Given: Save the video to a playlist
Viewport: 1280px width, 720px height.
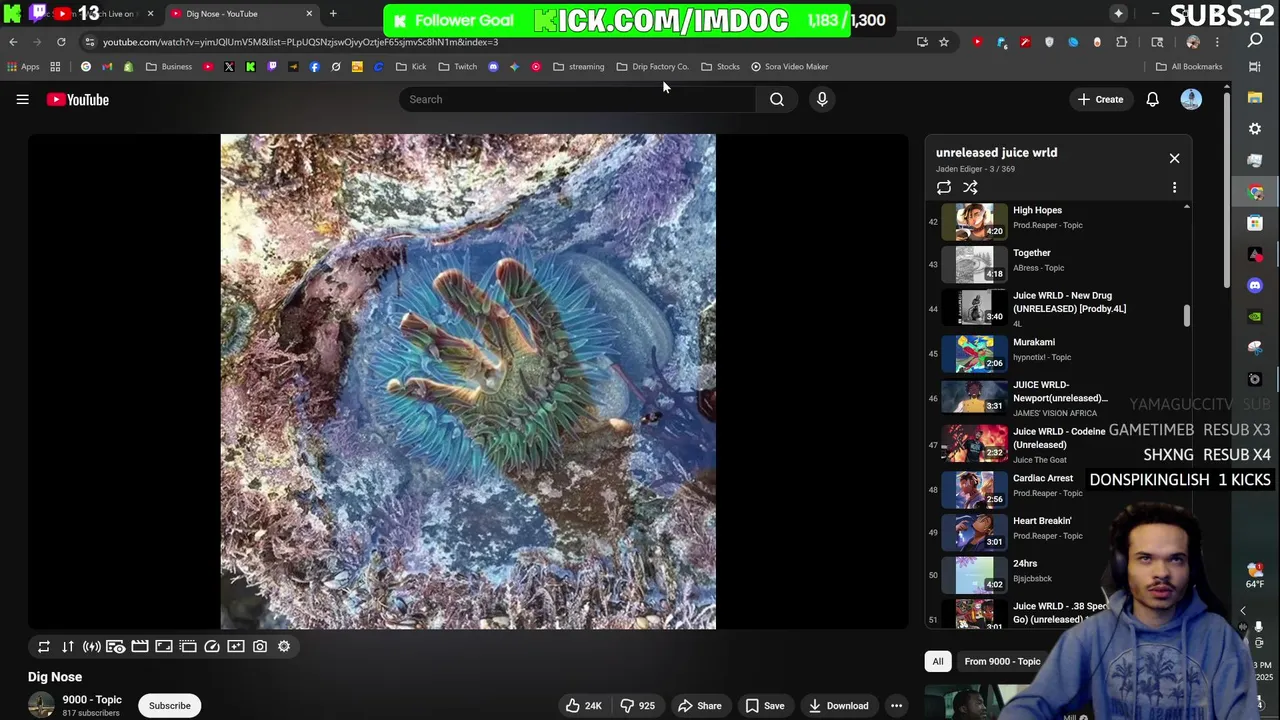Looking at the screenshot, I should 764,706.
